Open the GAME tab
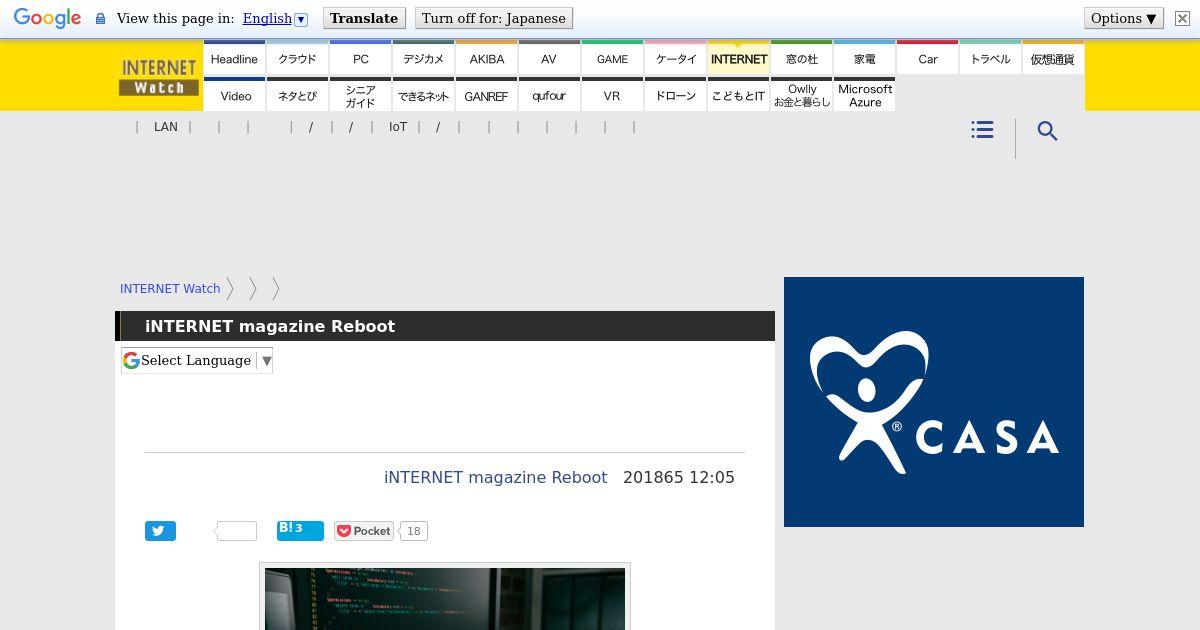Screen dimensions: 1200x630 click(x=613, y=58)
